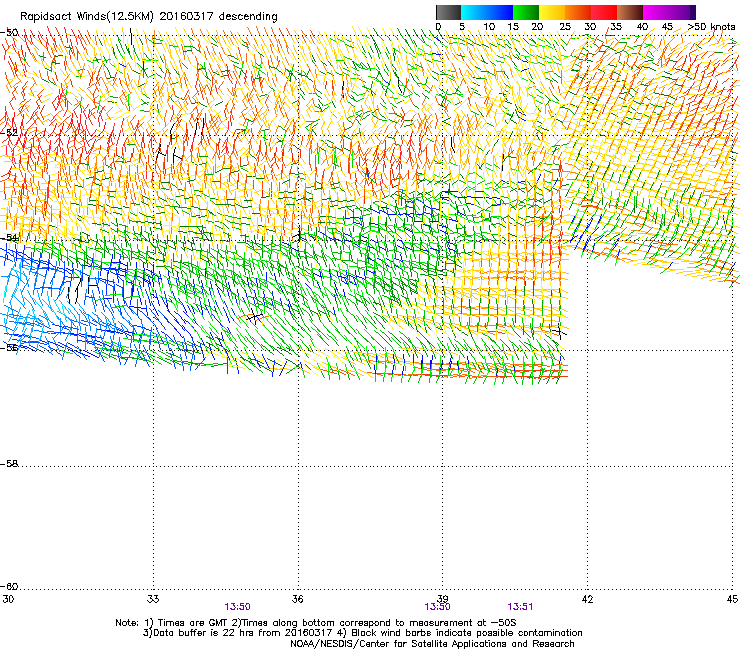Click the ">50 knots" legend label
Image resolution: width=740 pixels, height=650 pixels.
[x=712, y=27]
